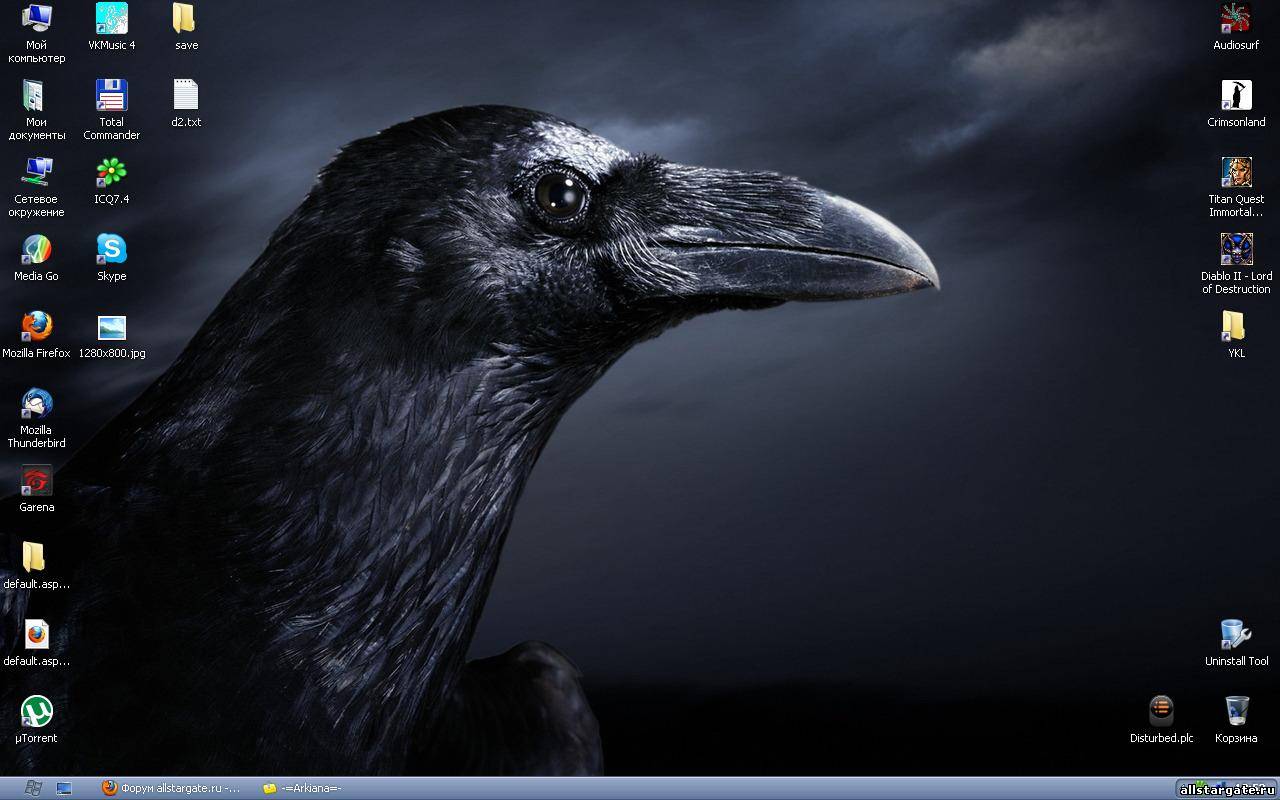Select the Mozilla Thunderbird icon
This screenshot has height=800, width=1280.
click(36, 404)
